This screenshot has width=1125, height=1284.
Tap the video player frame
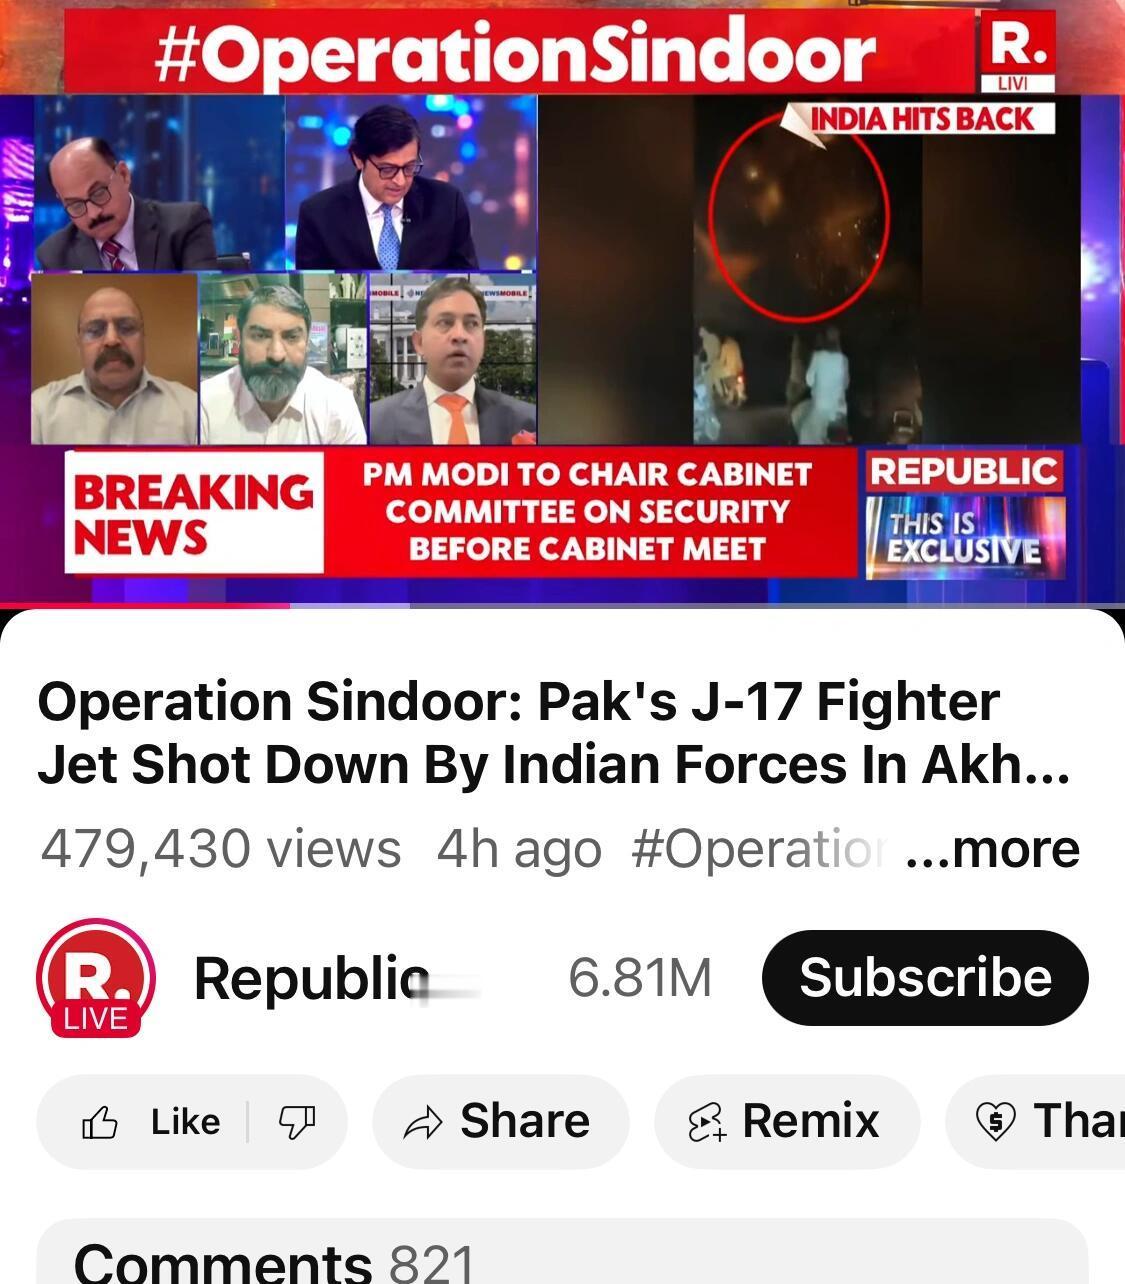click(x=562, y=300)
